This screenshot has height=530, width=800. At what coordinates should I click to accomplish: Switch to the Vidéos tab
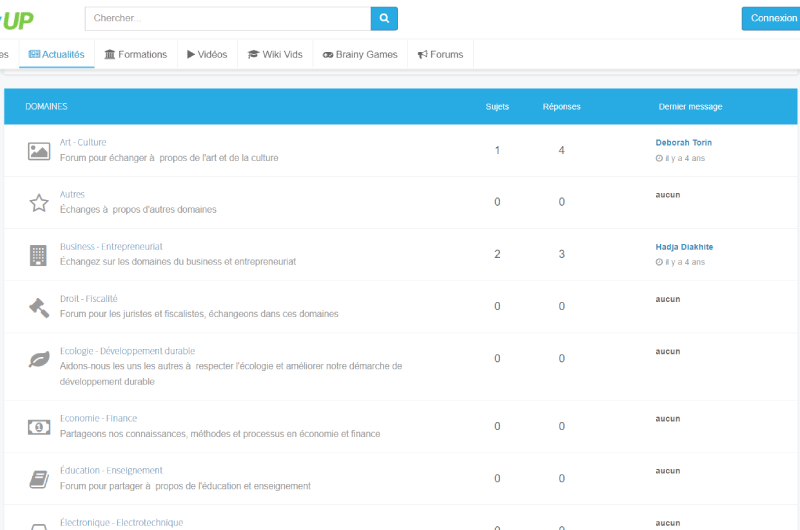pyautogui.click(x=207, y=54)
